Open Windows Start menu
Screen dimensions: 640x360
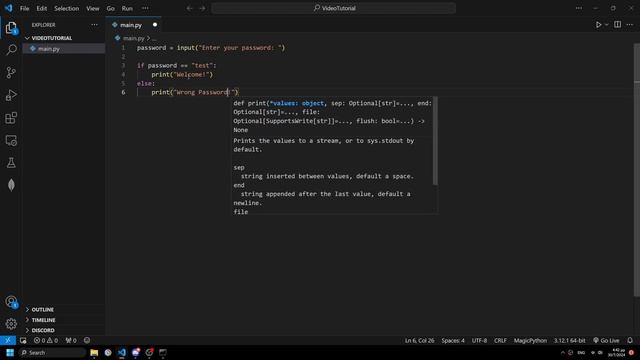10,352
